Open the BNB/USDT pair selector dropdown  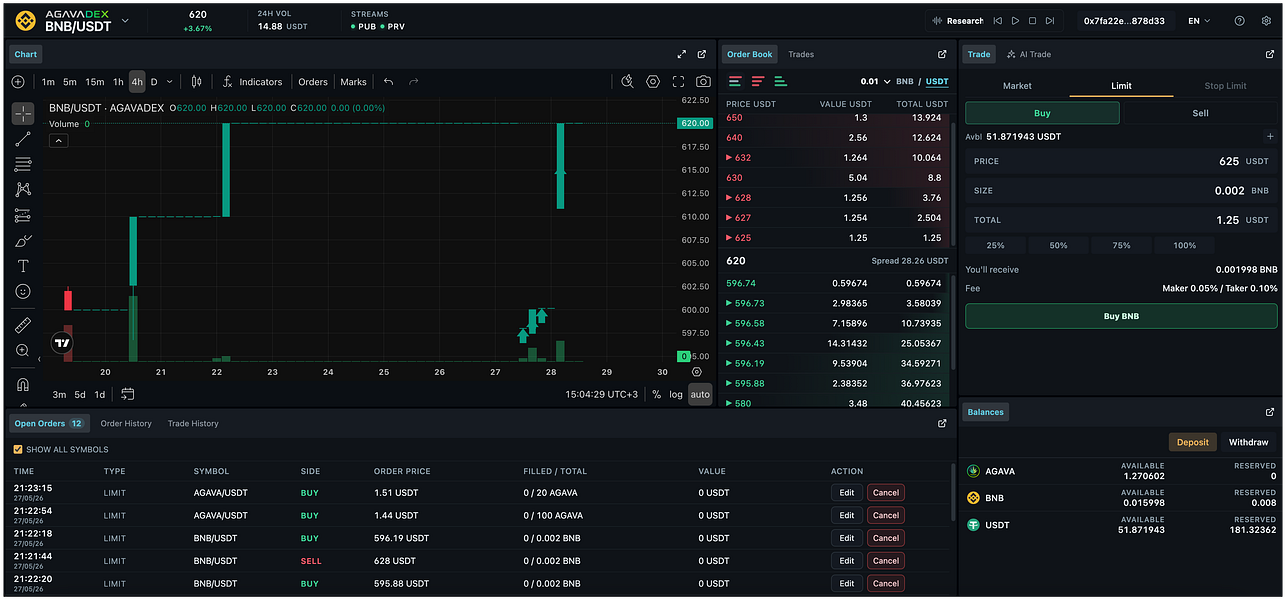pos(125,20)
